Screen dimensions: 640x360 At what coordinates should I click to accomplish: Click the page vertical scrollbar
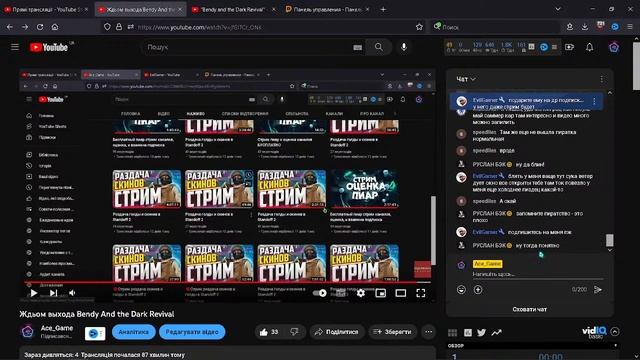(636, 65)
